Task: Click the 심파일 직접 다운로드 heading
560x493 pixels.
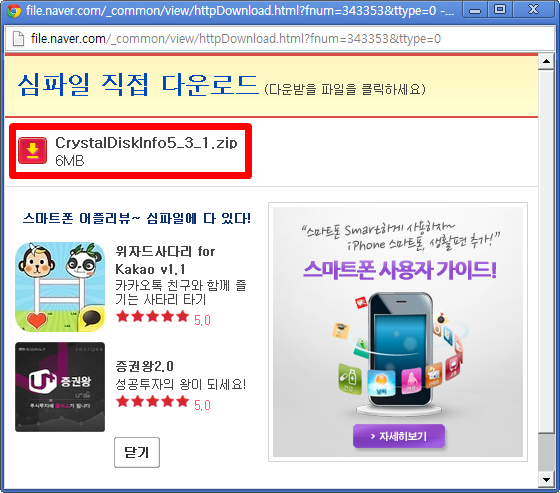Action: [x=138, y=85]
